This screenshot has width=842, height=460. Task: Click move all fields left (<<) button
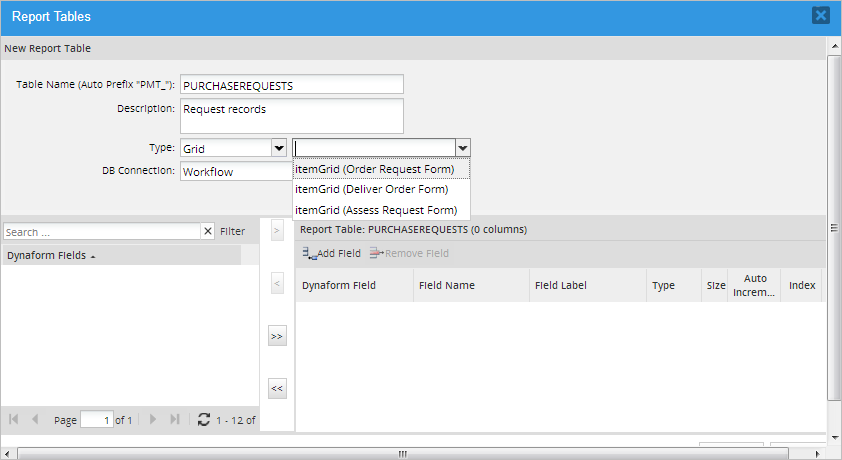[x=277, y=388]
